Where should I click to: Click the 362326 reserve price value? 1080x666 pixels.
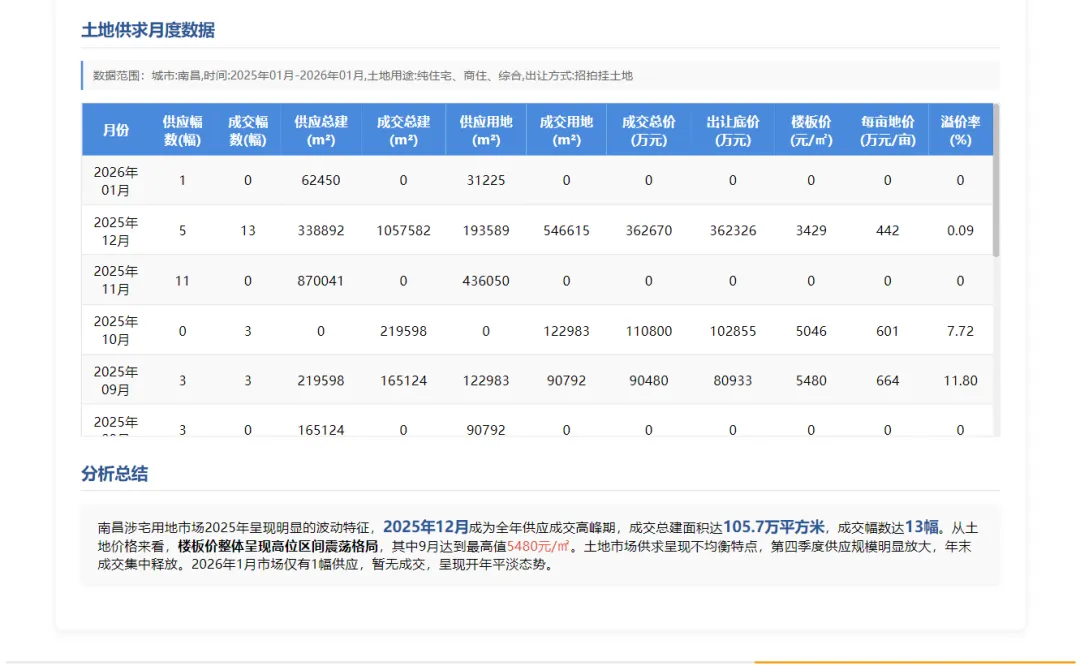point(732,231)
